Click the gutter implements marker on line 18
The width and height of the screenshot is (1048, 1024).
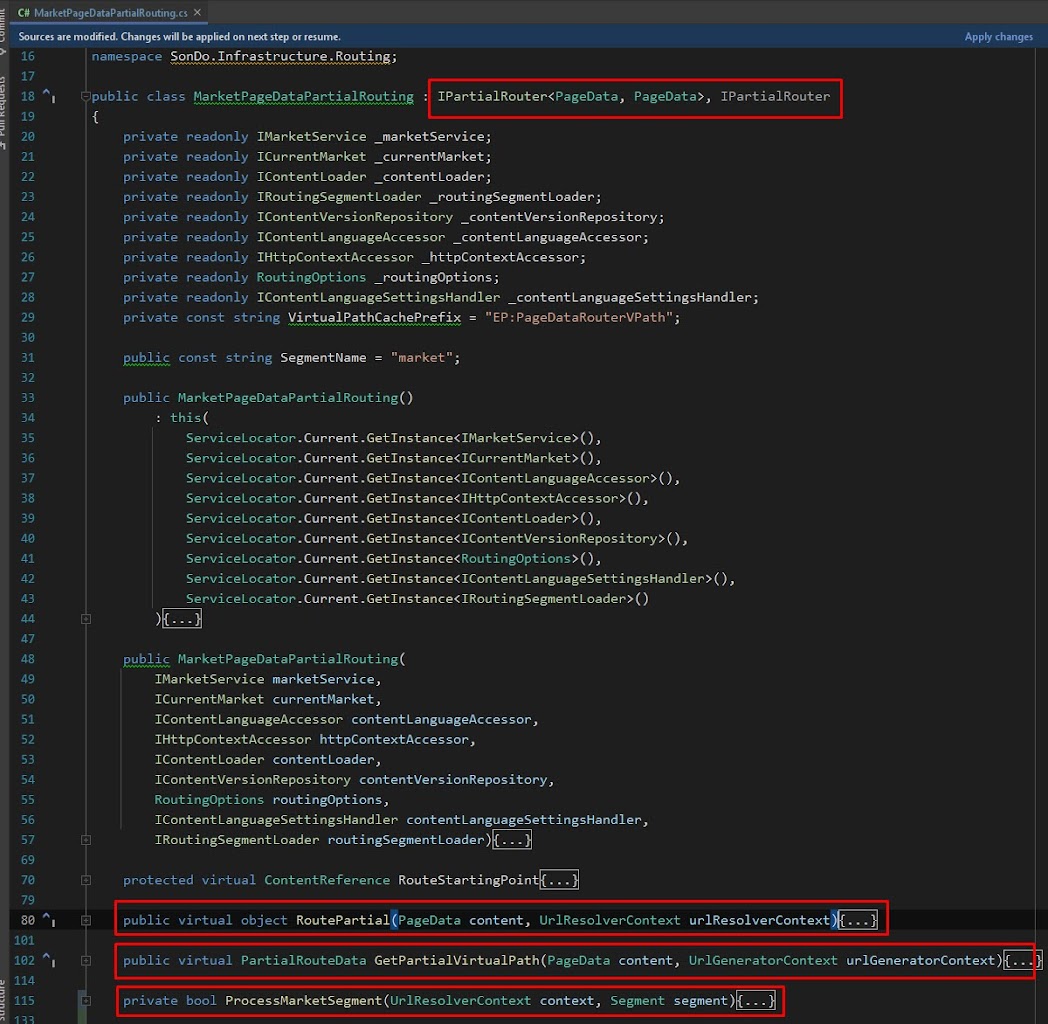tap(49, 96)
